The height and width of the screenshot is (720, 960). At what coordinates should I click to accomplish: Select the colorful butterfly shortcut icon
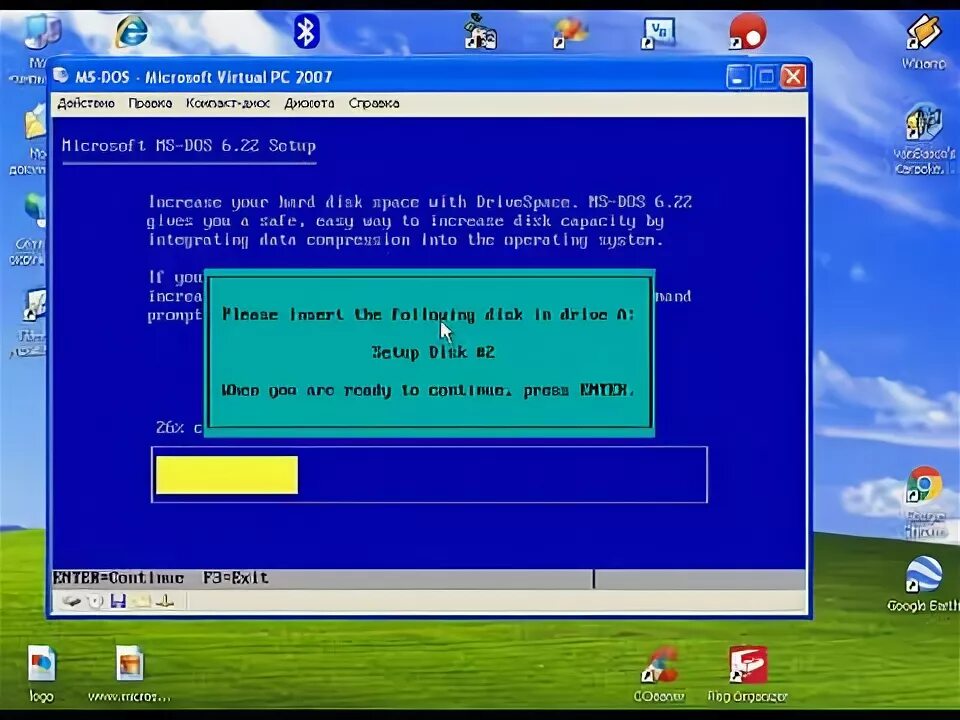point(570,32)
